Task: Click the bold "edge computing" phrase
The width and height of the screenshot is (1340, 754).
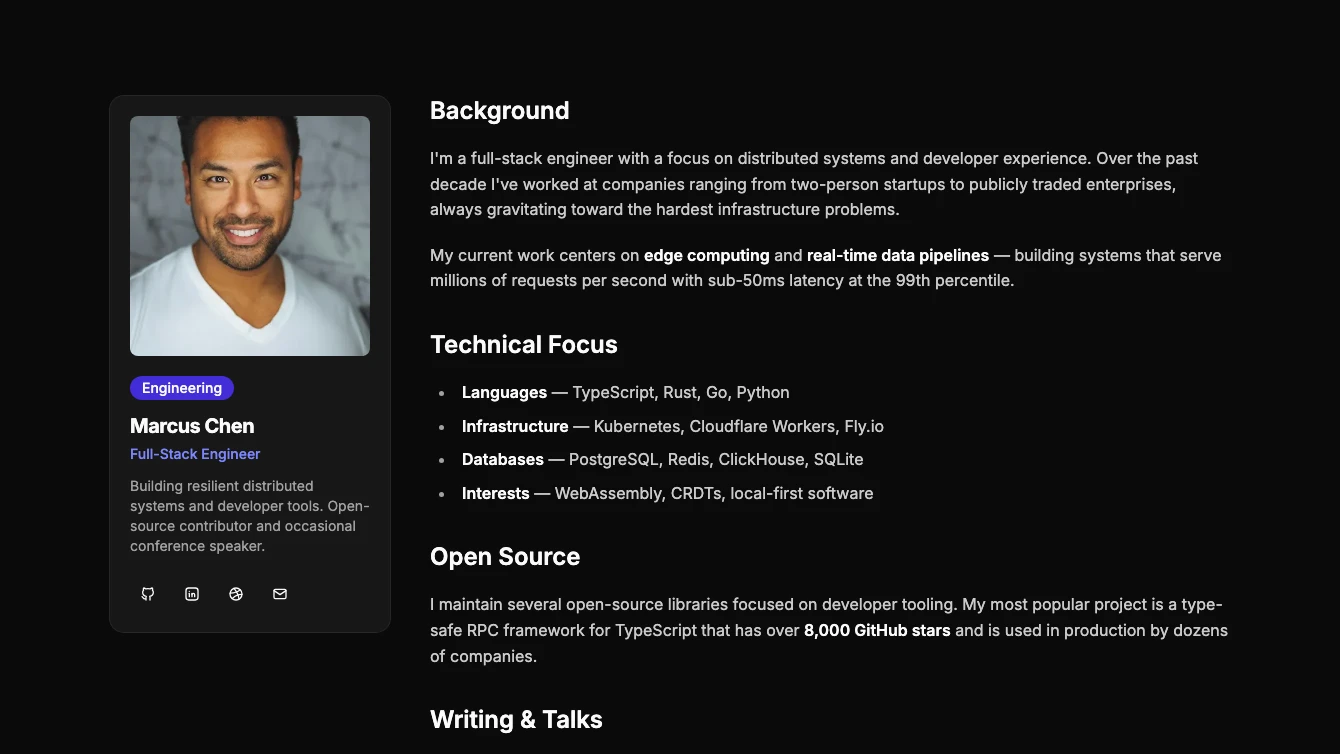Action: click(707, 256)
